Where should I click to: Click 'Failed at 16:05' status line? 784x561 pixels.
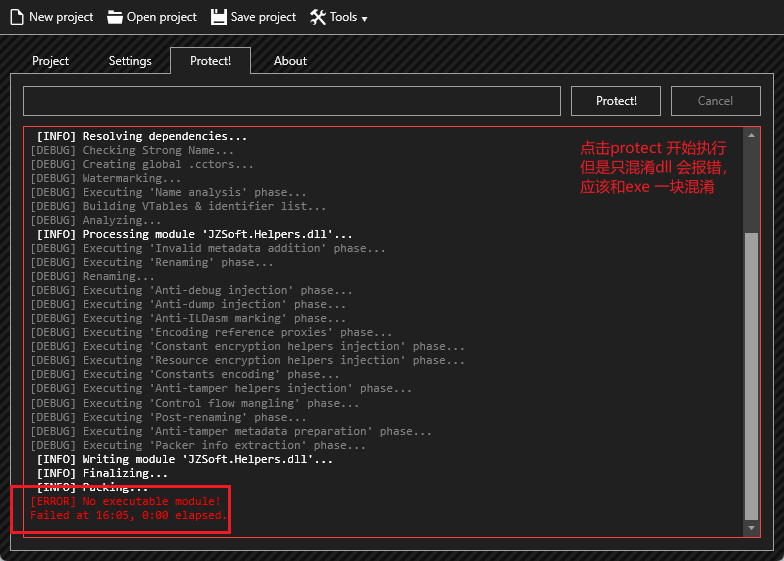pos(128,515)
